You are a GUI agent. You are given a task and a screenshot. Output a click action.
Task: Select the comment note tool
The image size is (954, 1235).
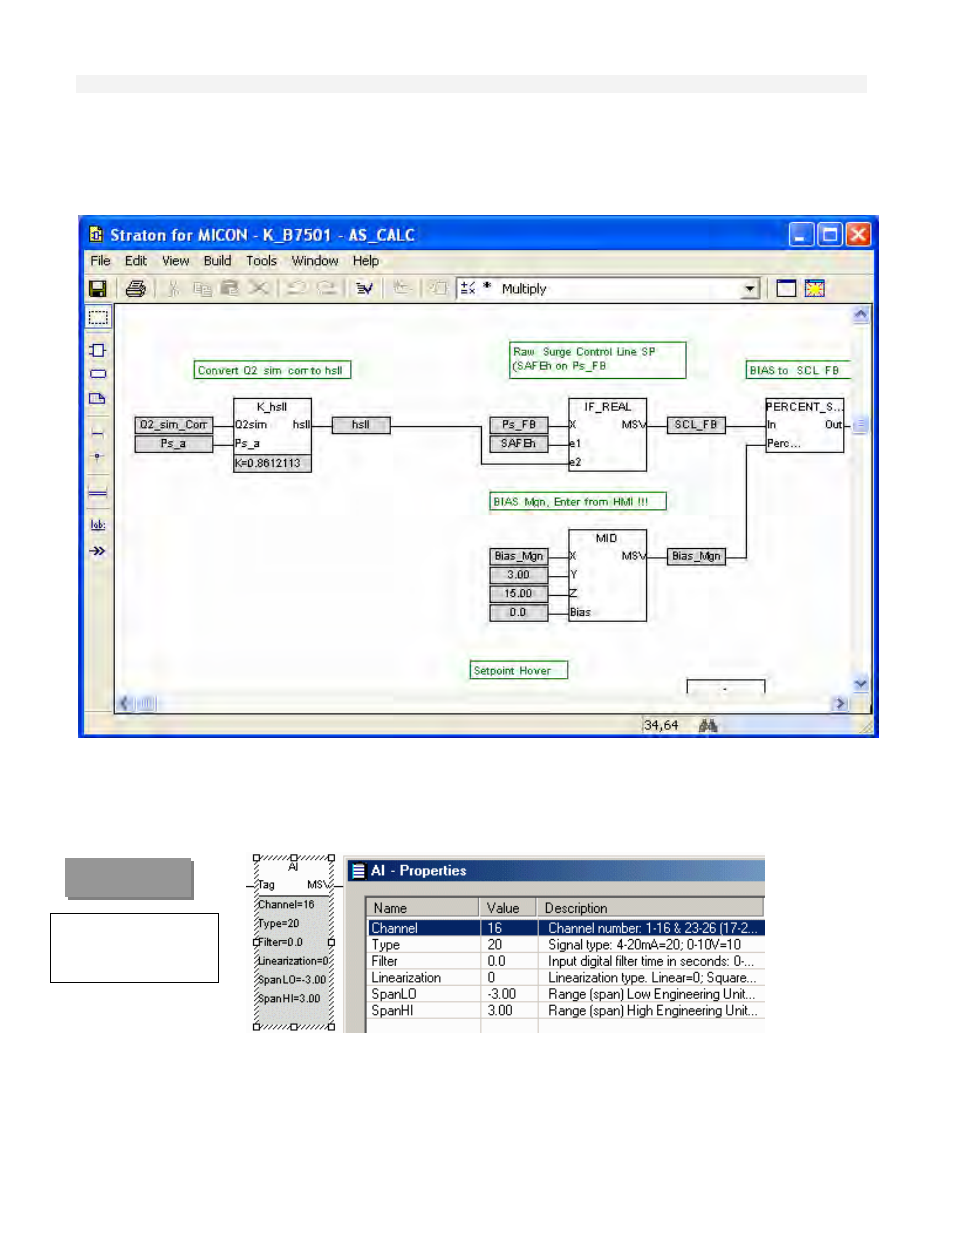point(98,398)
